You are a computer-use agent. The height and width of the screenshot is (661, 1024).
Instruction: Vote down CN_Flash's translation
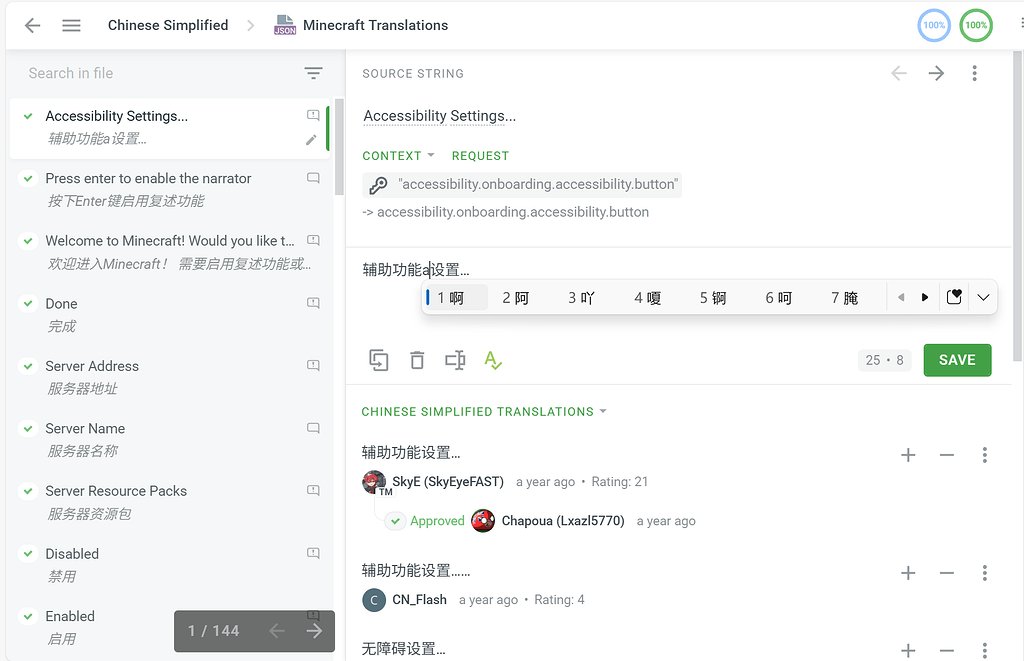[946, 573]
